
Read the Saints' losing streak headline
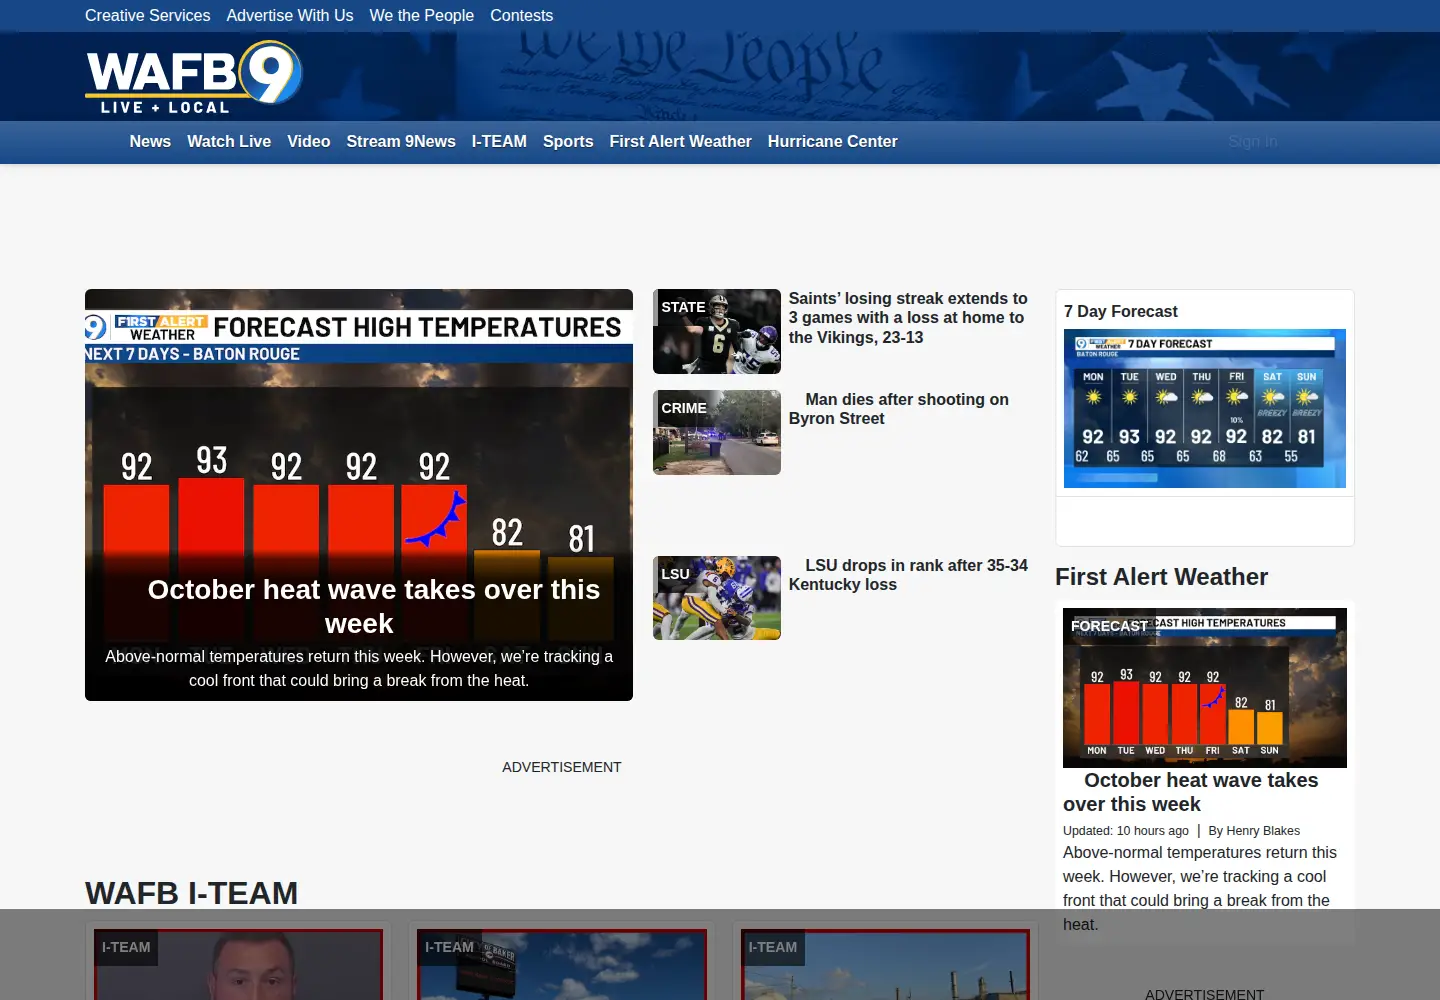pyautogui.click(x=908, y=318)
